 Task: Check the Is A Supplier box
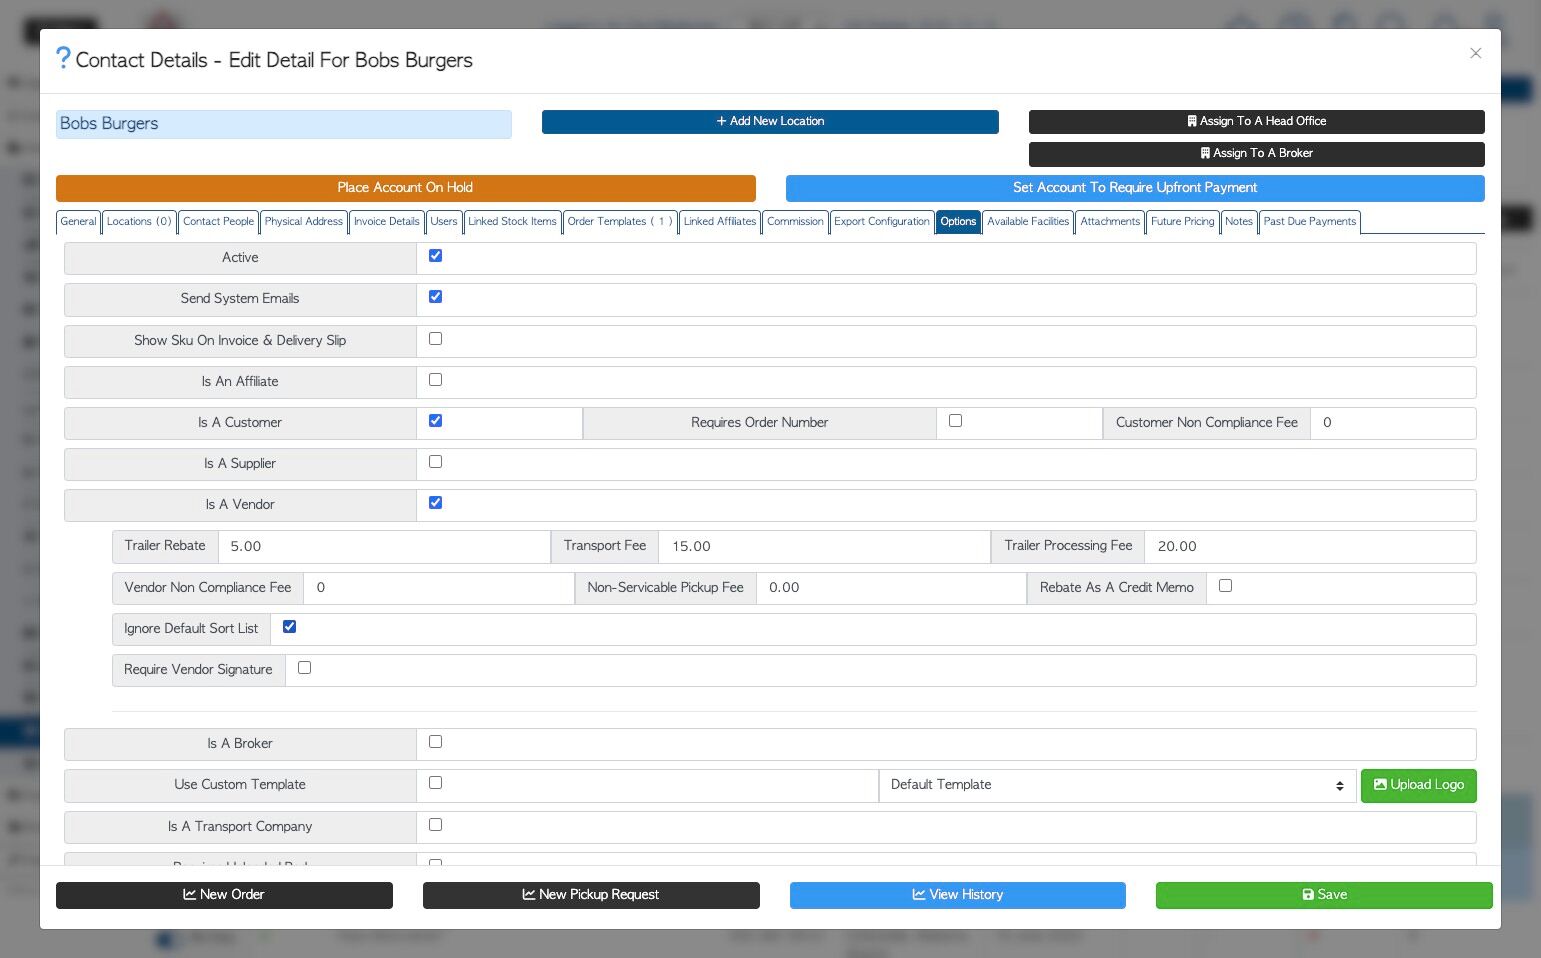435,462
